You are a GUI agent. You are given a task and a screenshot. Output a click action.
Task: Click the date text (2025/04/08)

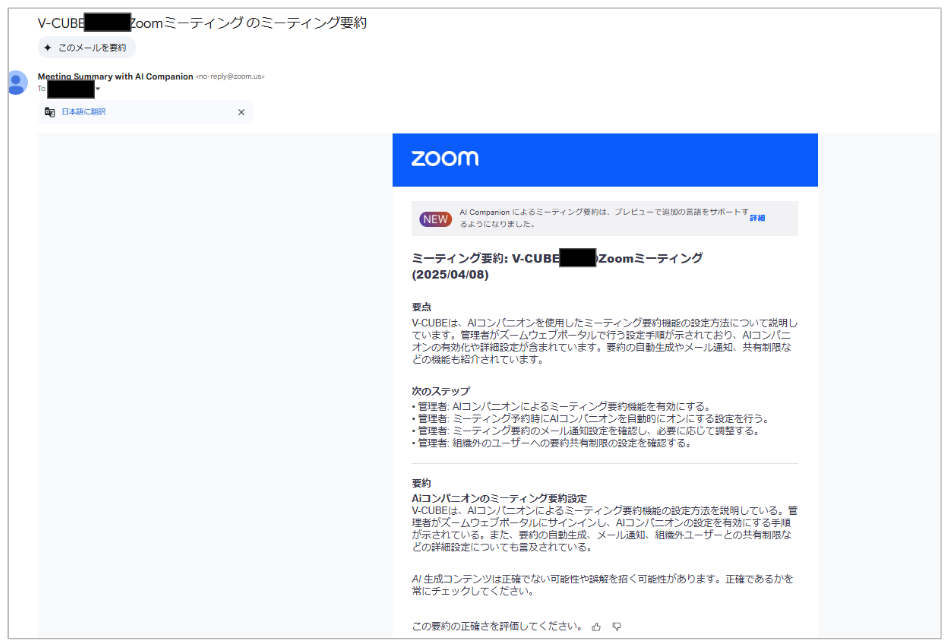(450, 274)
